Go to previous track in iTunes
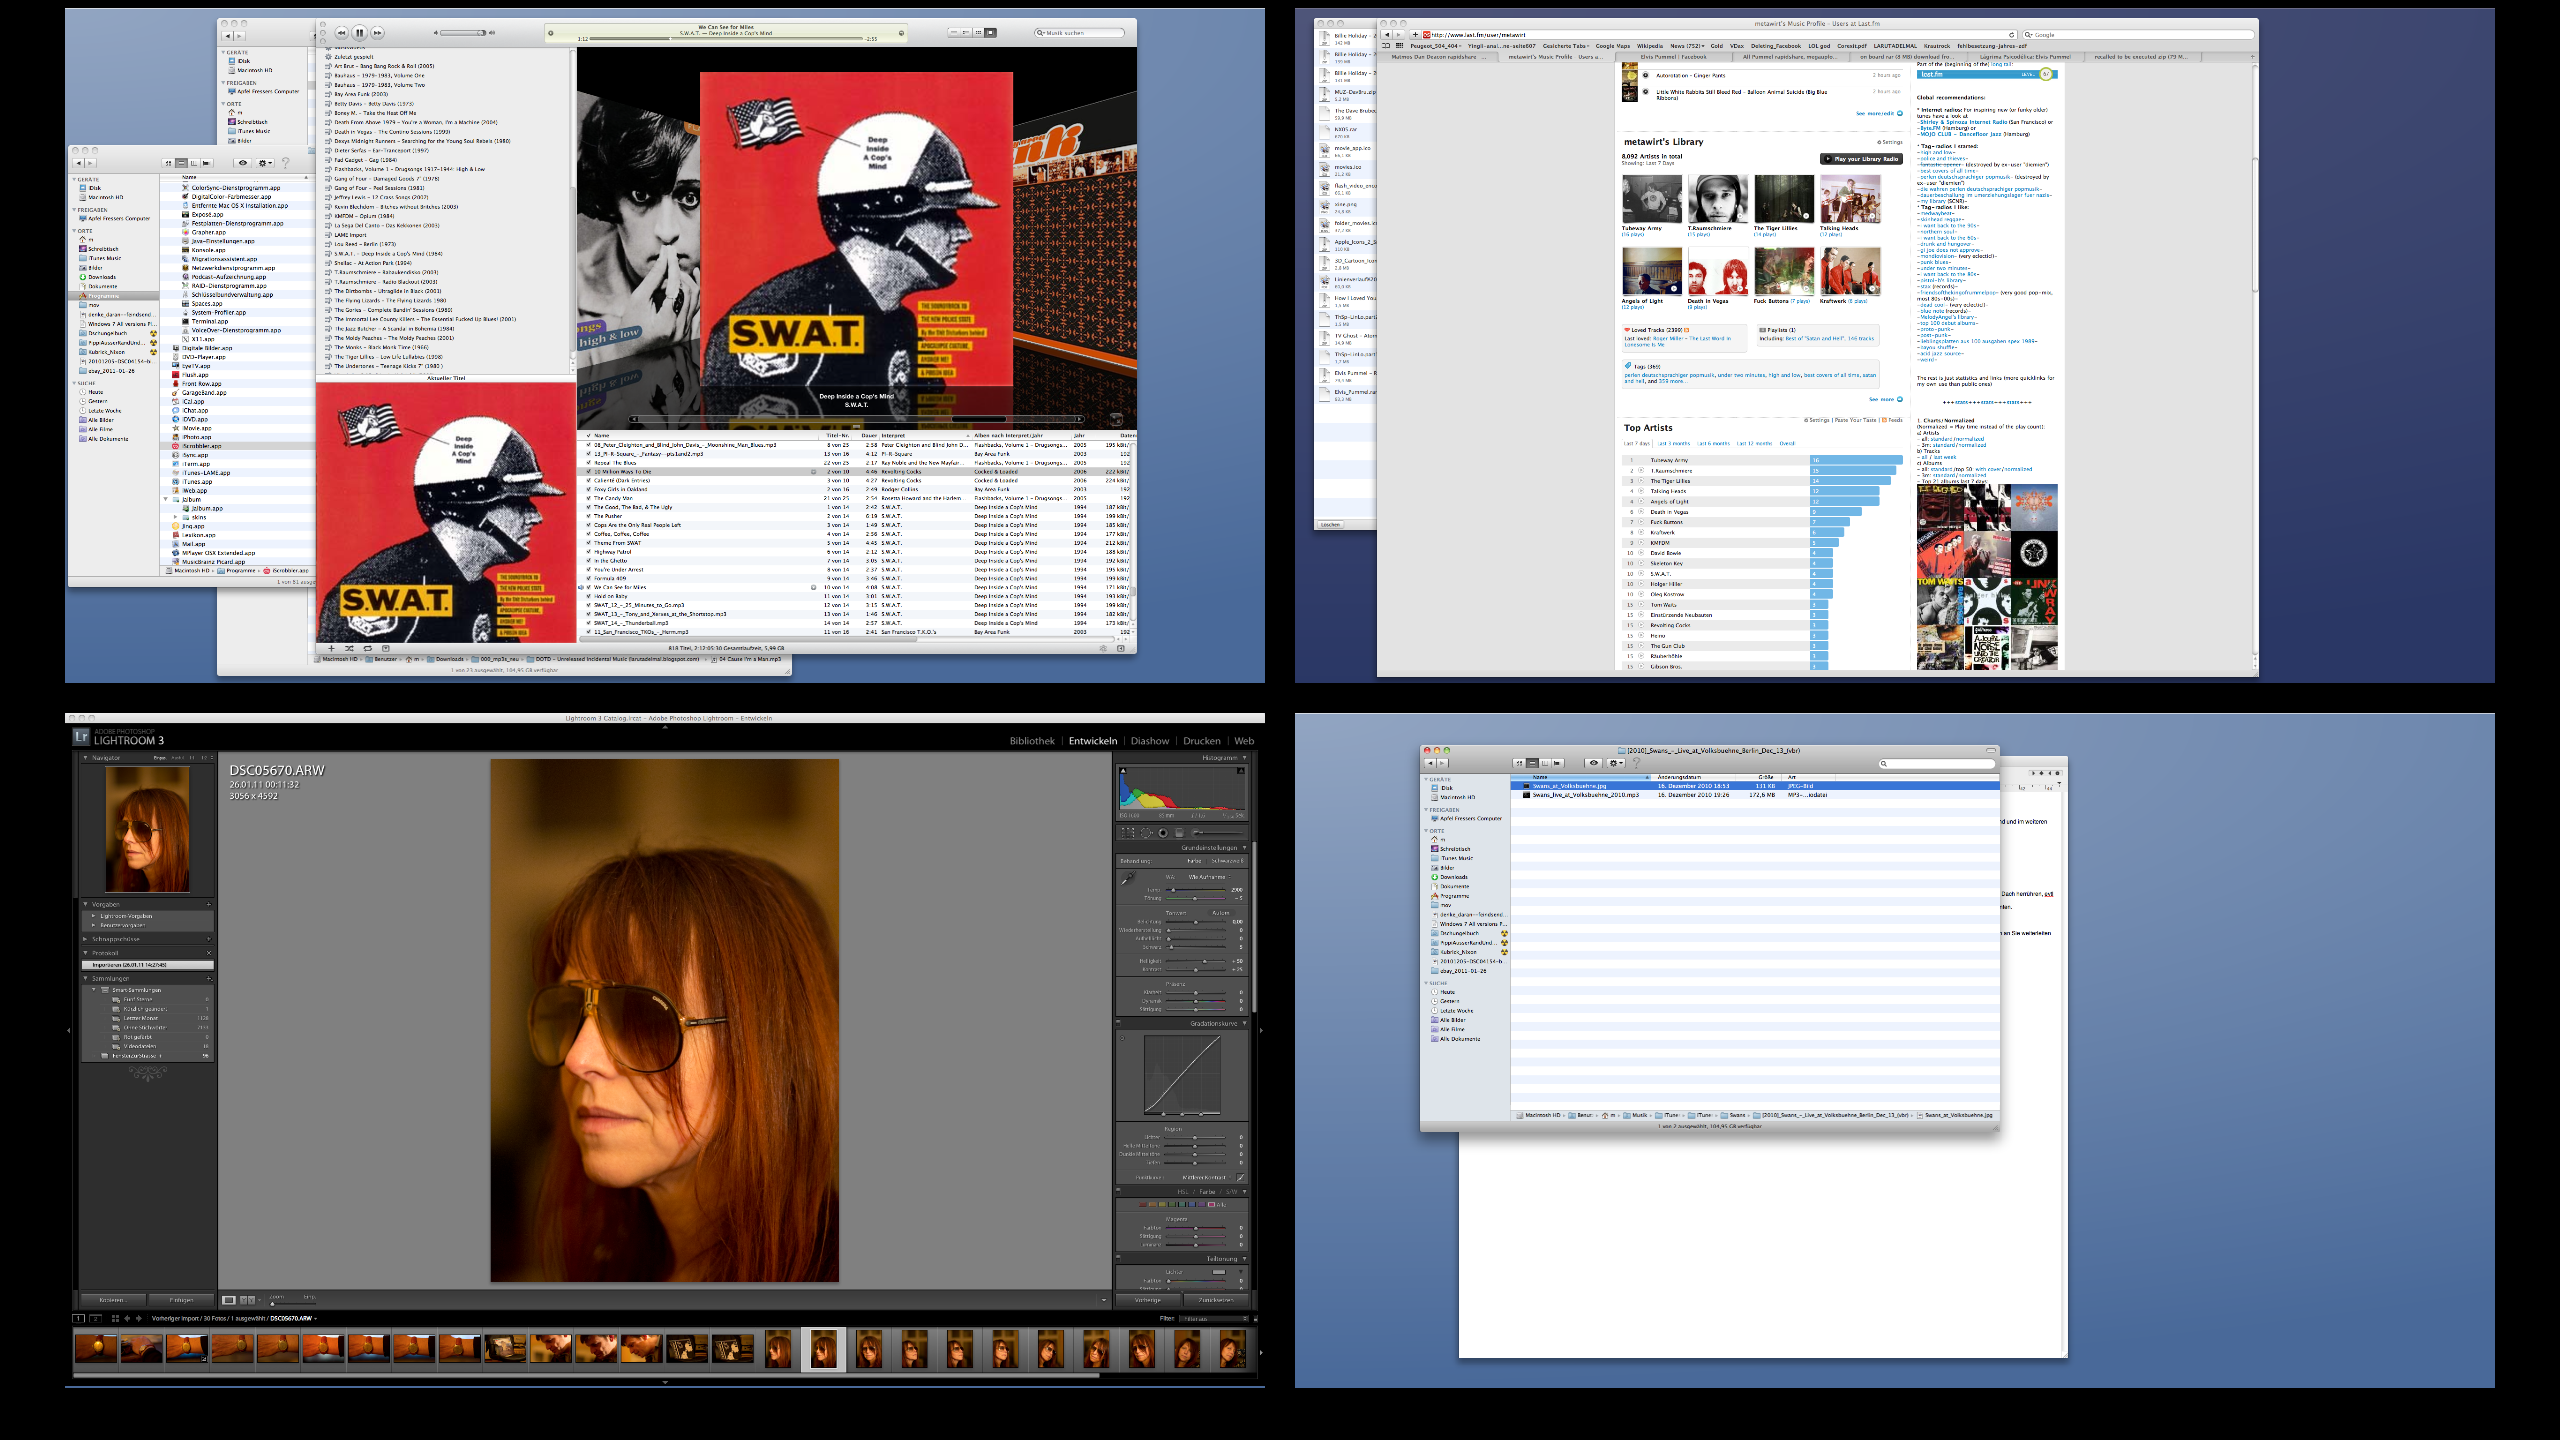2560x1440 pixels. [x=342, y=33]
